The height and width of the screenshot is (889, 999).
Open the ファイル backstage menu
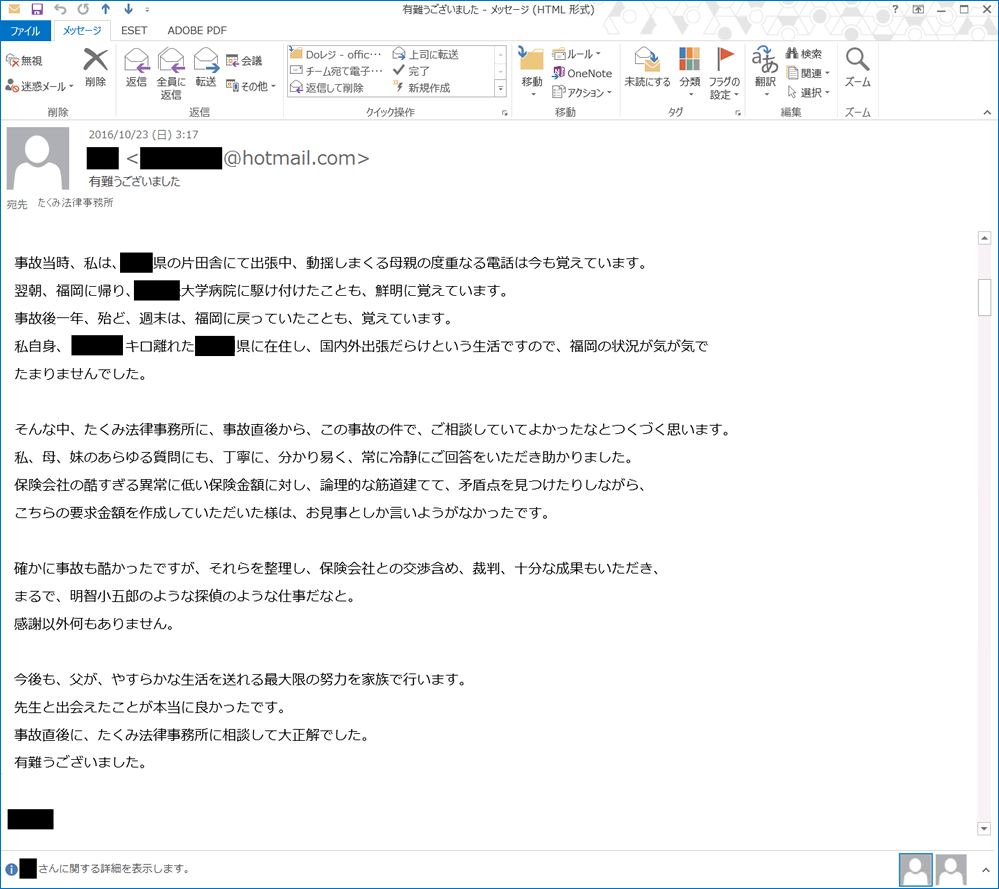click(x=26, y=30)
